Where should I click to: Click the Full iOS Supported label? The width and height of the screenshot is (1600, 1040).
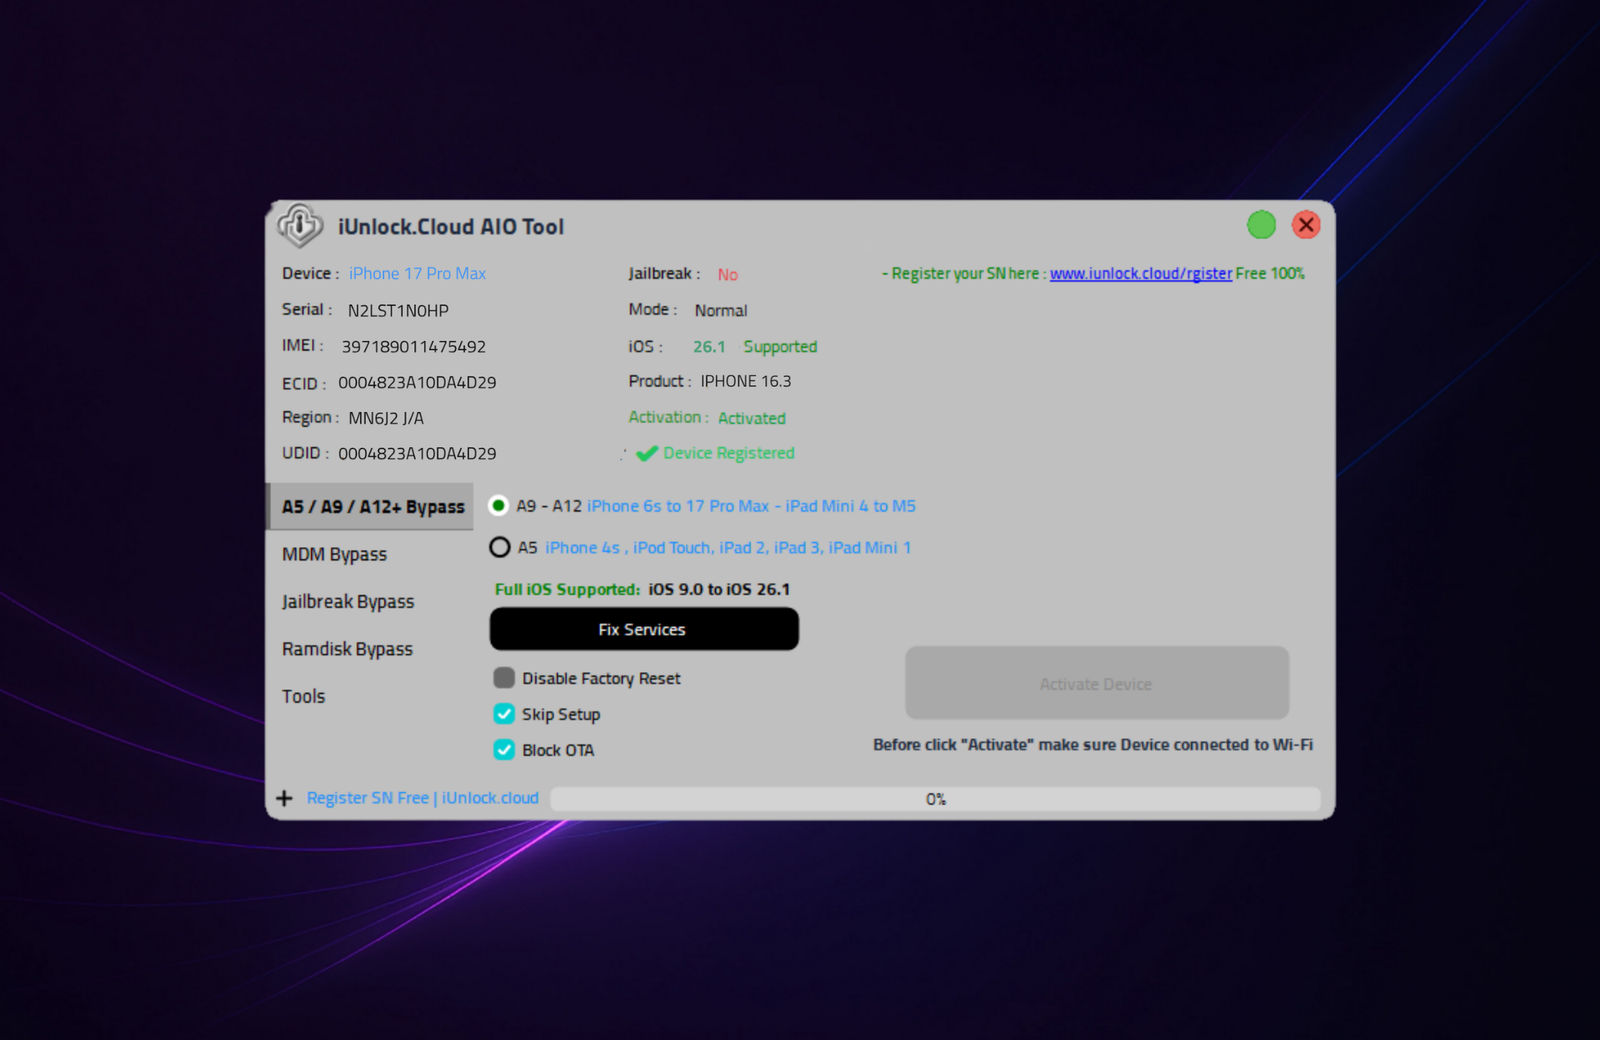click(567, 589)
